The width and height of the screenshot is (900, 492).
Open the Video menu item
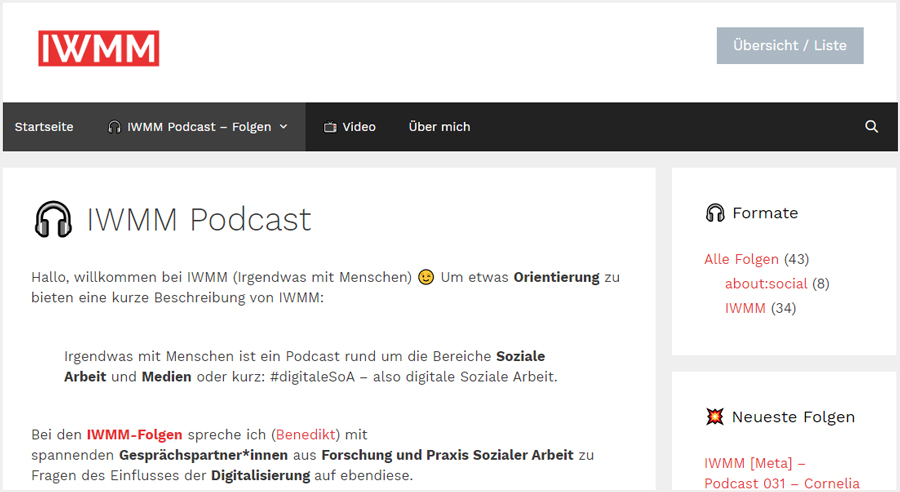[x=359, y=127]
